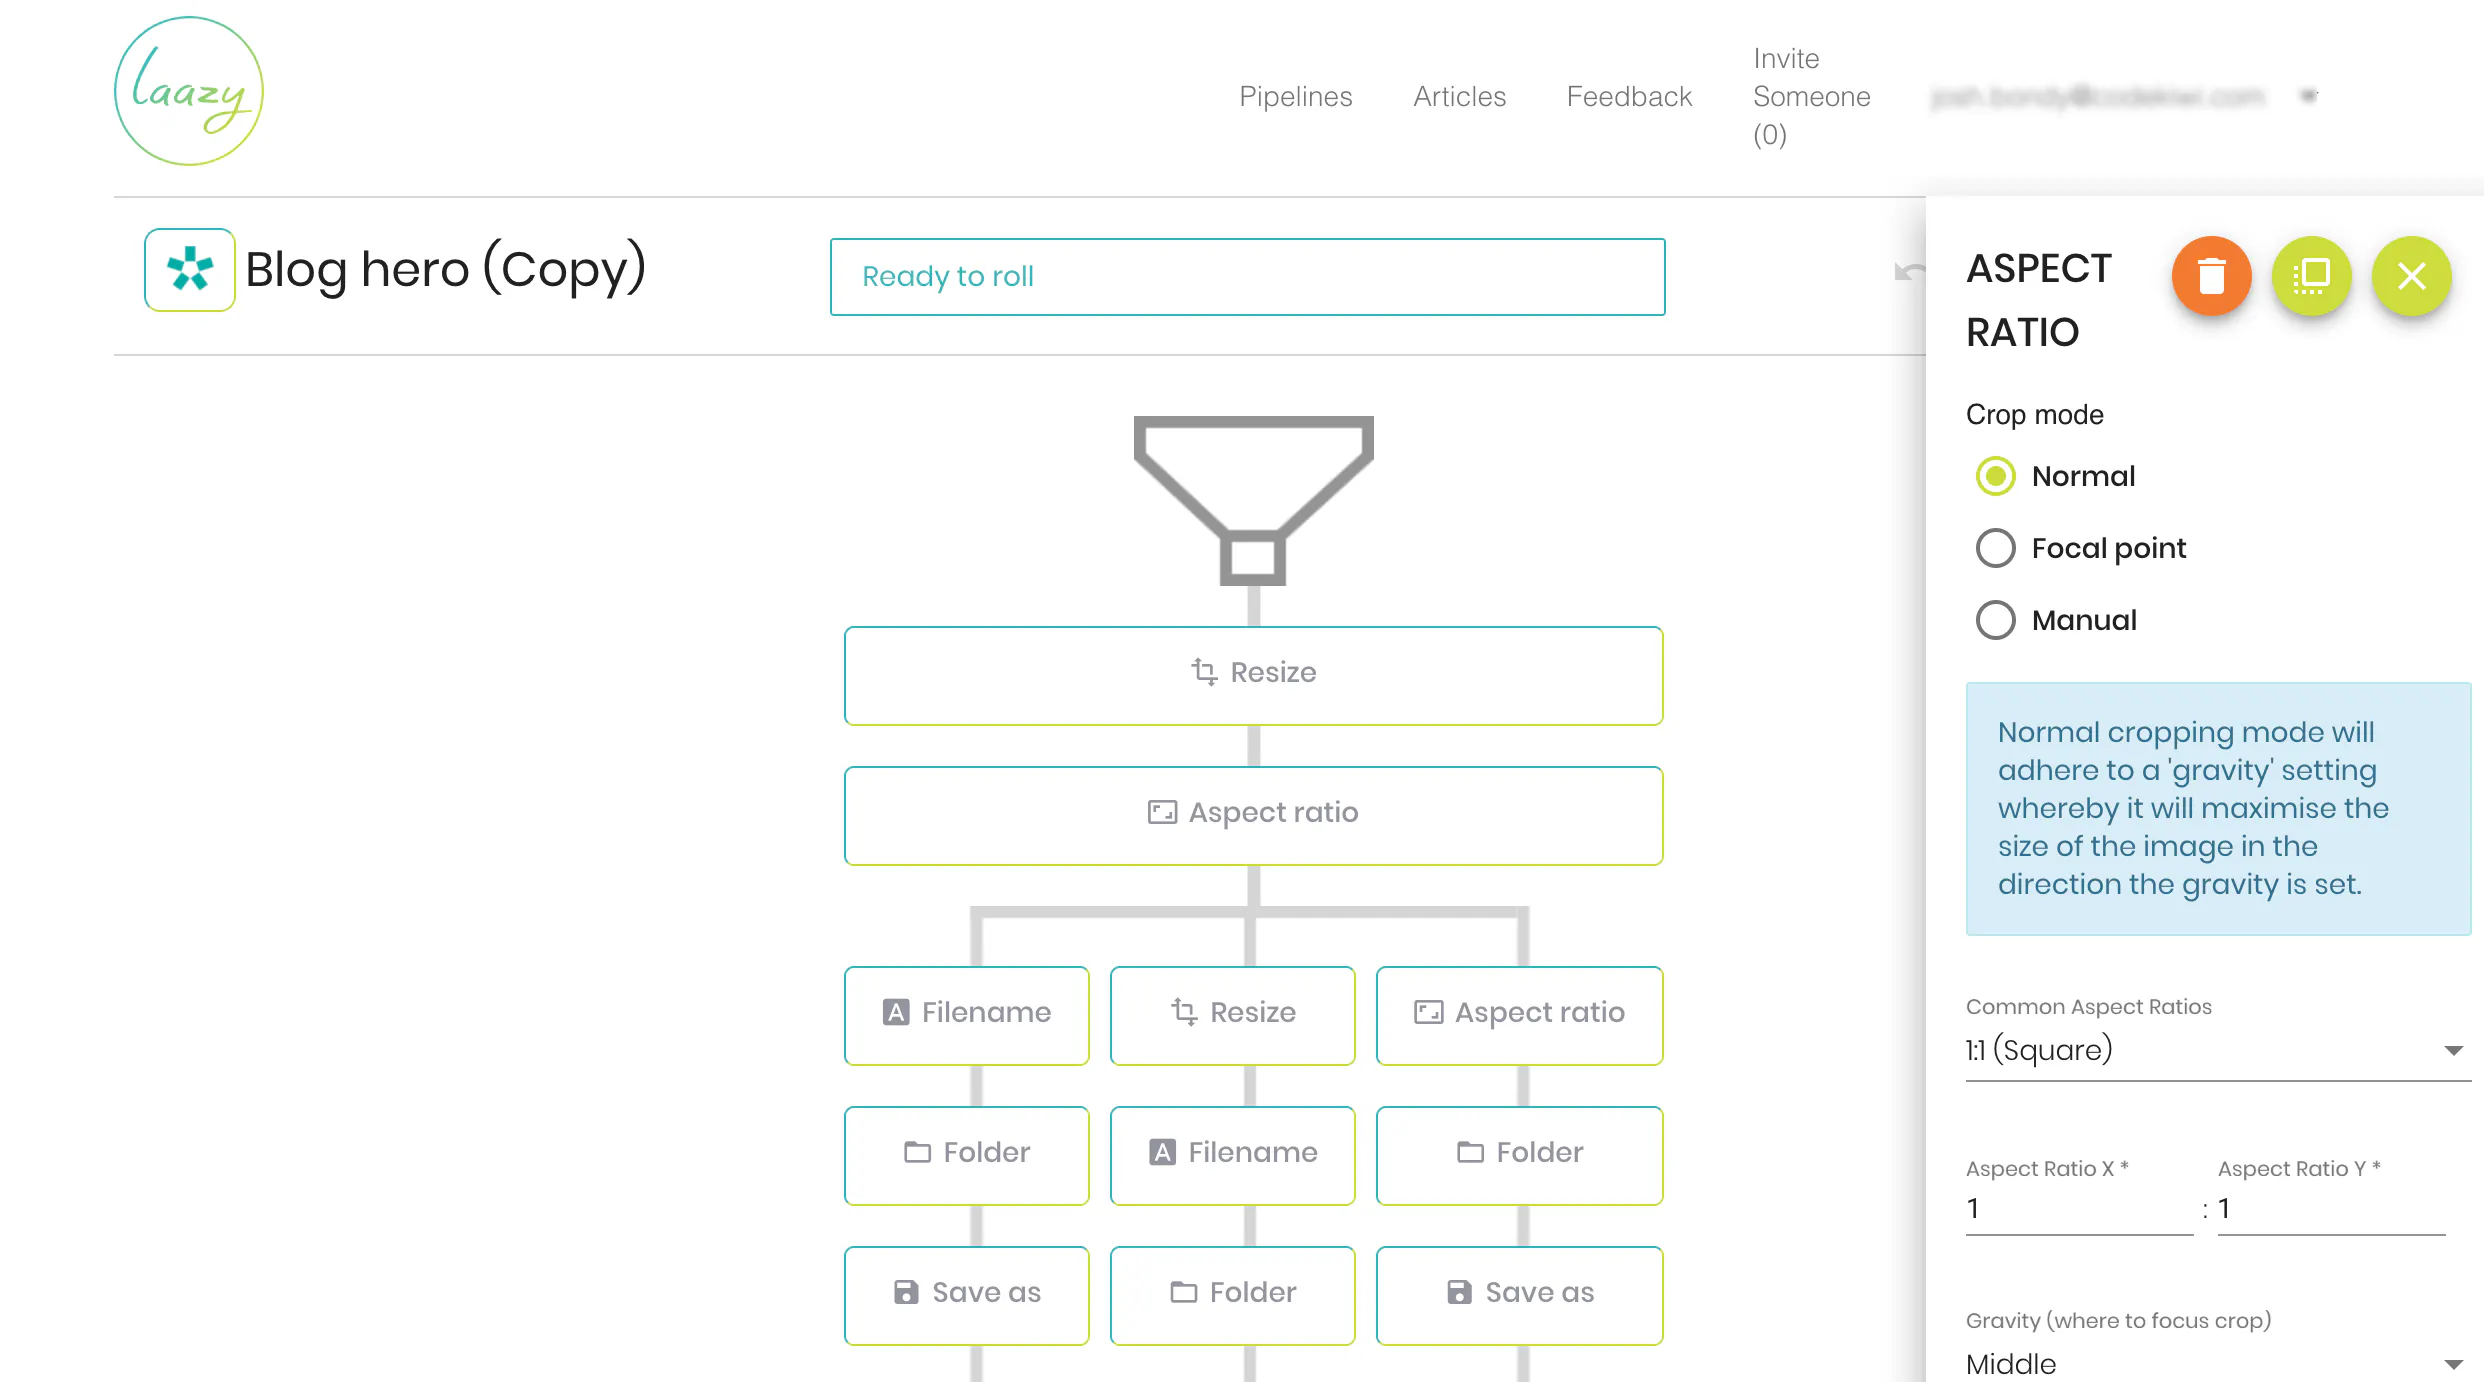Click the disk icon in the right-branch Save as step
The image size is (2484, 1382).
tap(1459, 1292)
